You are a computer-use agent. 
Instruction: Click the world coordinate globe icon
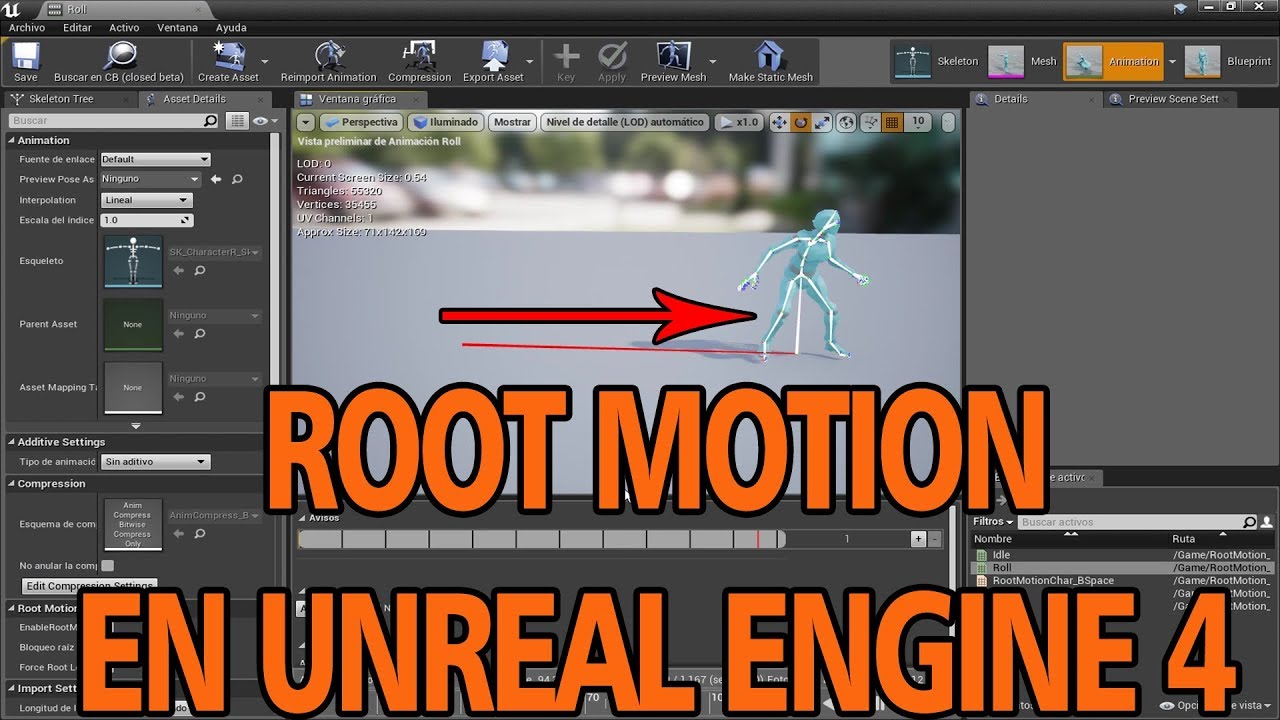click(x=847, y=122)
